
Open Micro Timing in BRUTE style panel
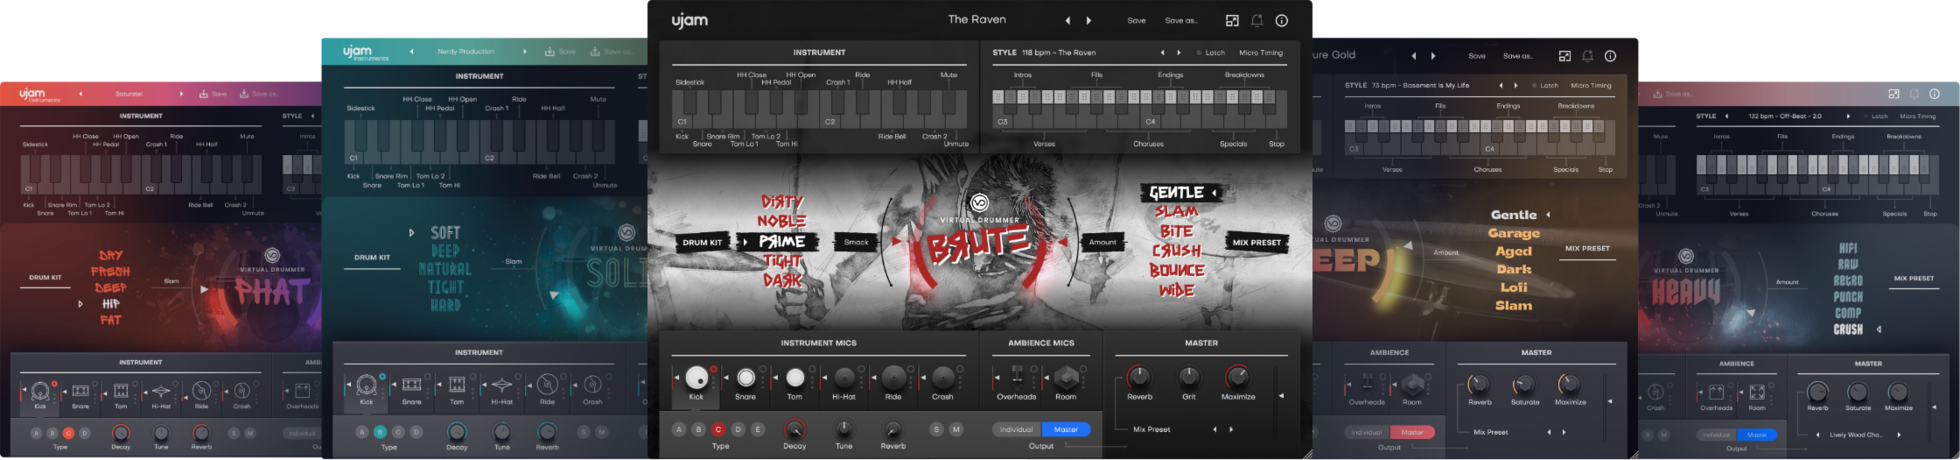[x=1261, y=53]
